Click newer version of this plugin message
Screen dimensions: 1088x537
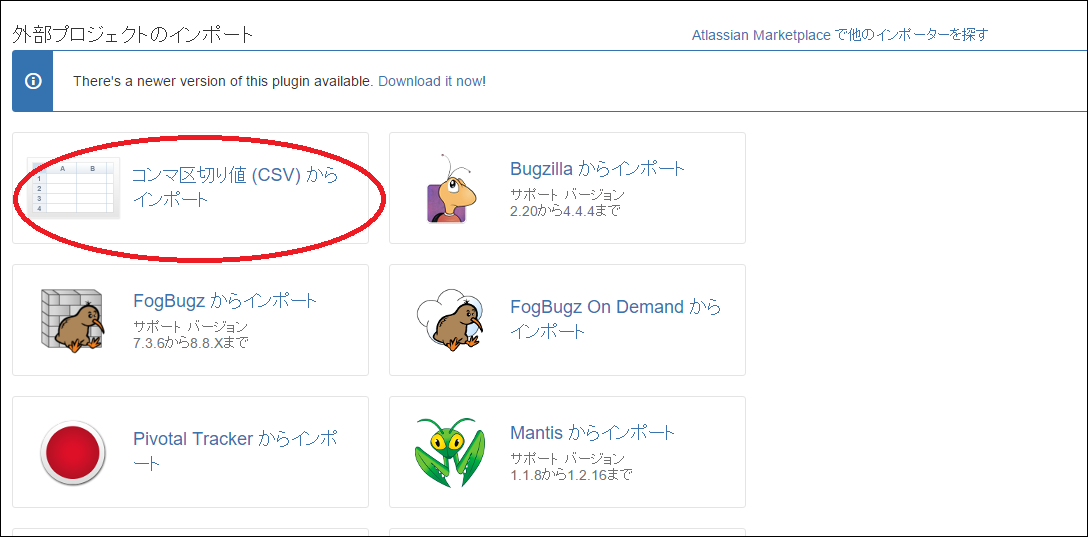click(223, 81)
